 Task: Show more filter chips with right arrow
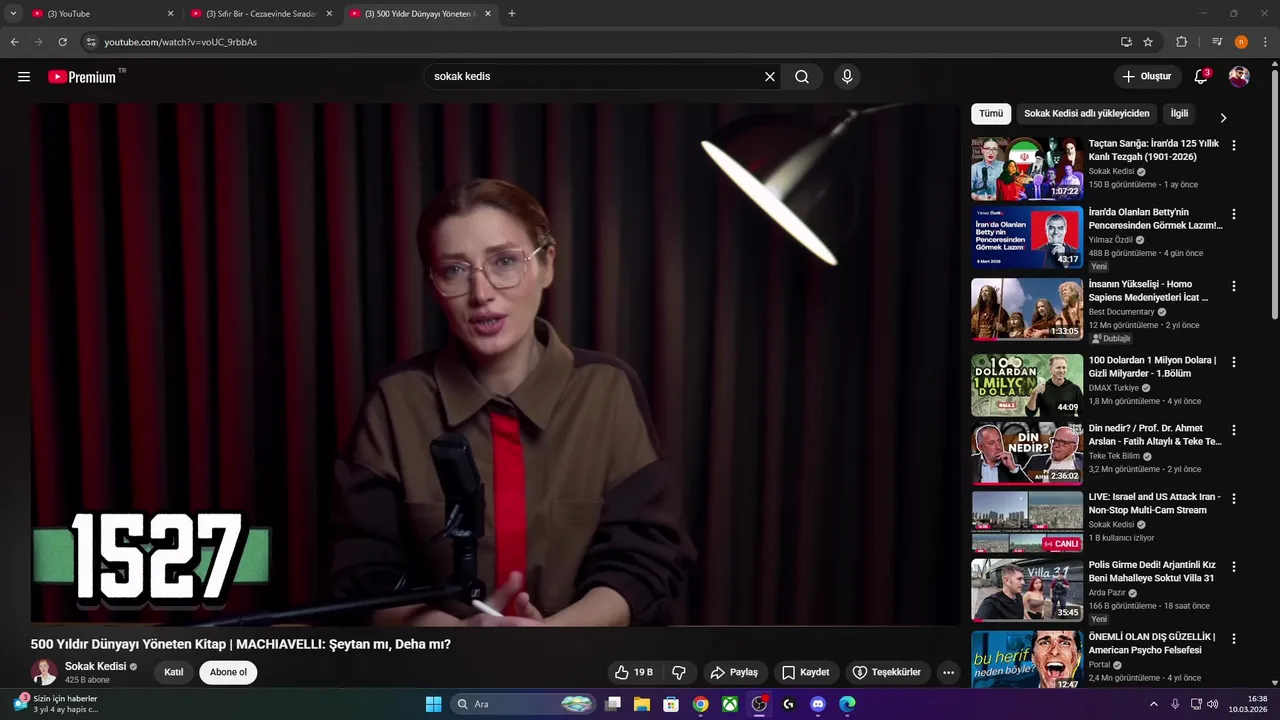(1223, 117)
